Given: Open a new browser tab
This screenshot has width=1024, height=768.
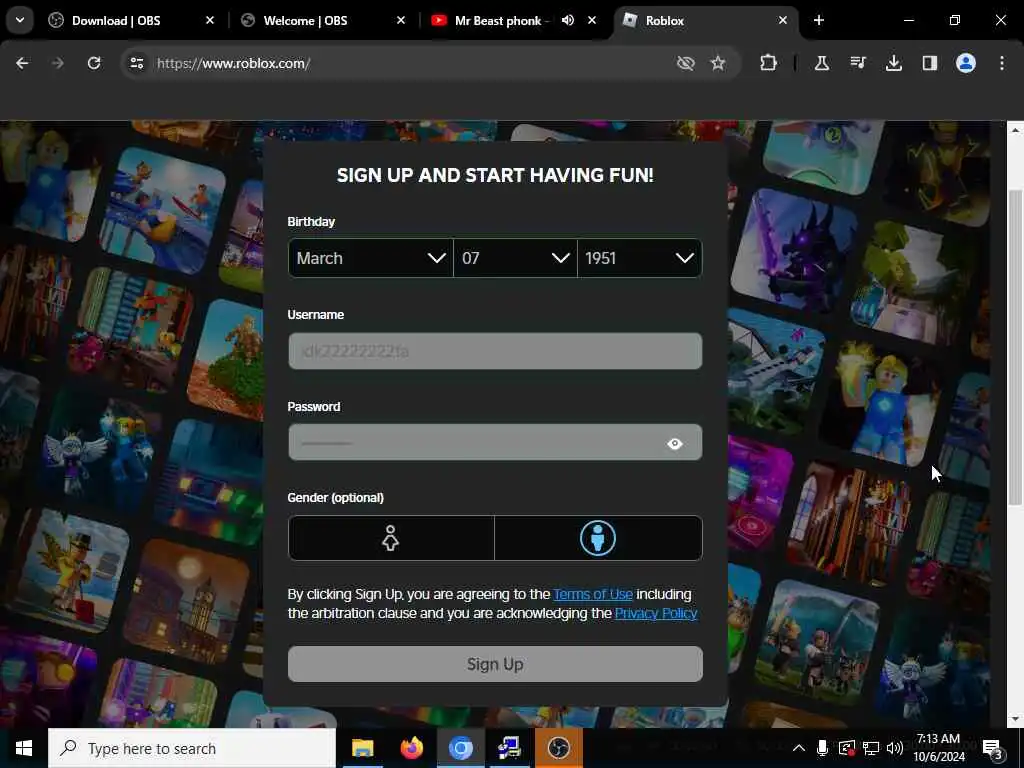Looking at the screenshot, I should pos(818,20).
